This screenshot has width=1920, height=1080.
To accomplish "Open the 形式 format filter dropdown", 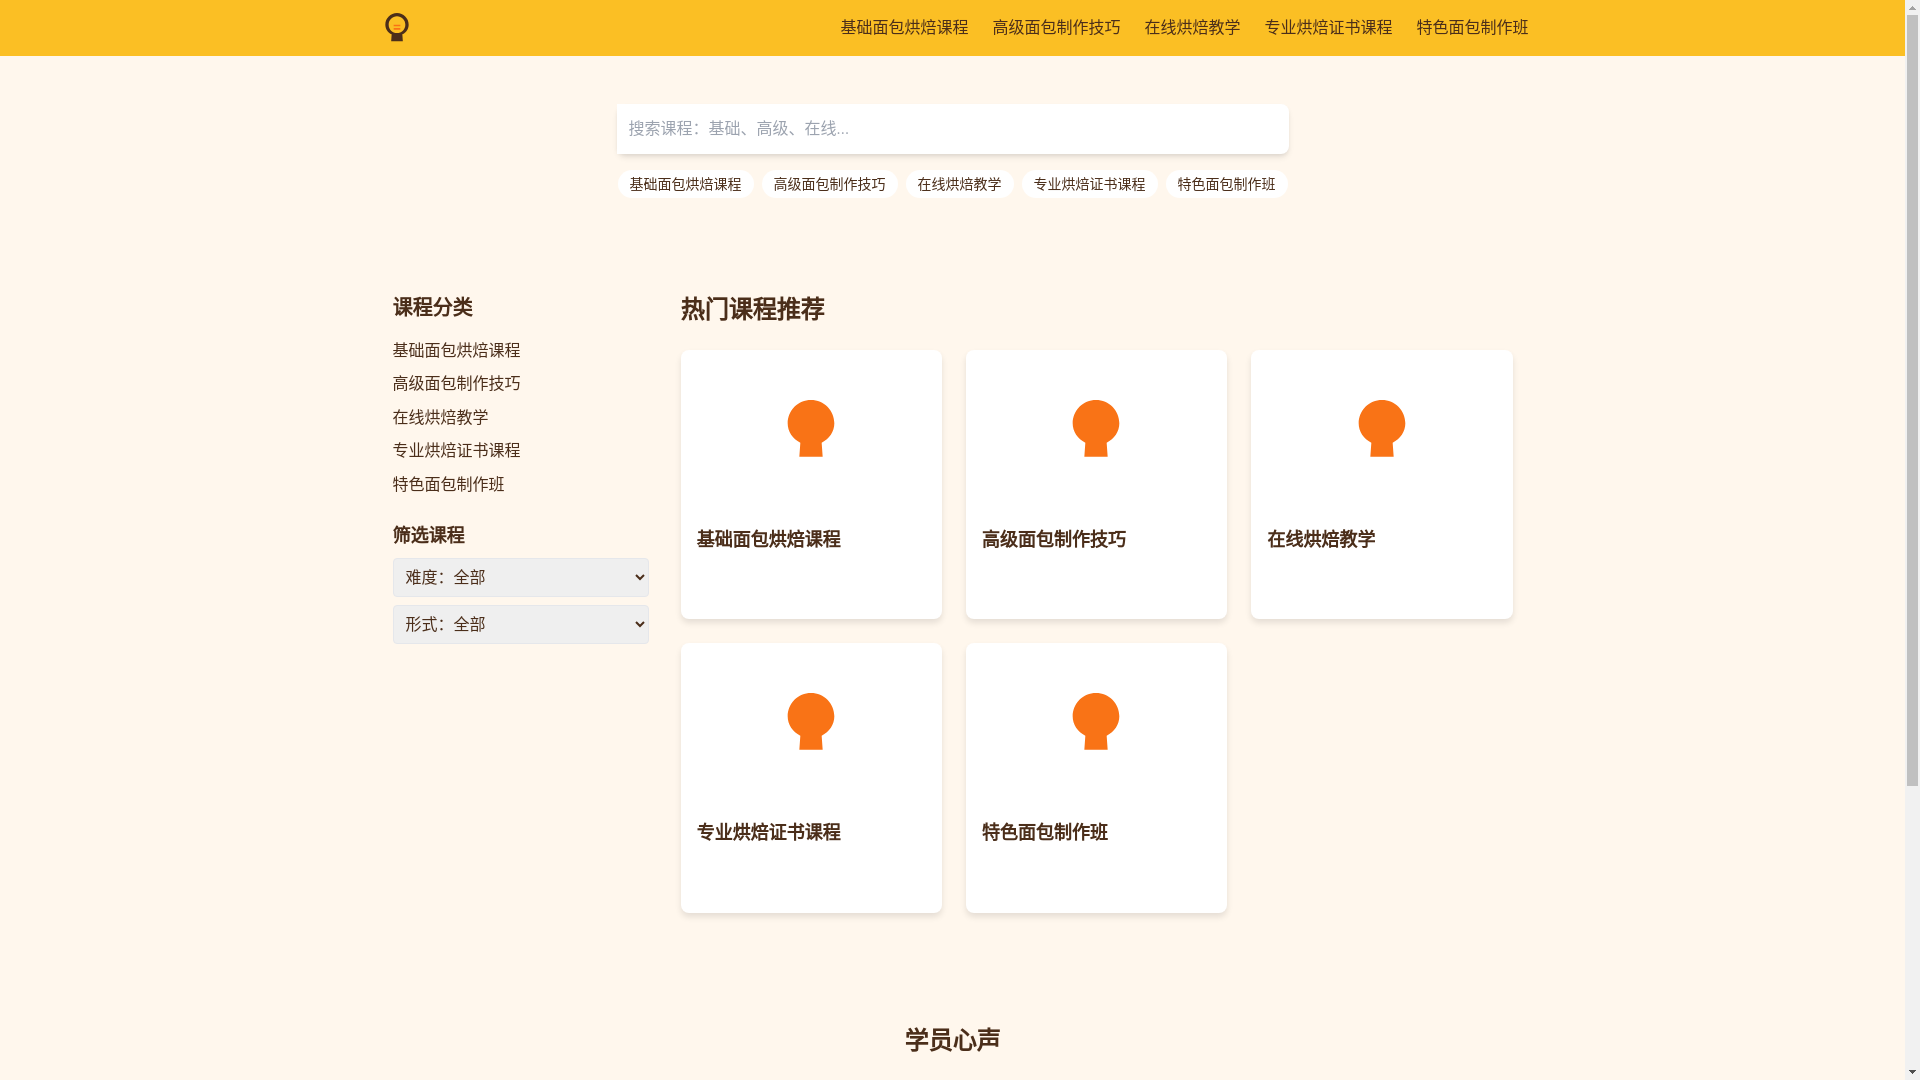I will [x=520, y=624].
